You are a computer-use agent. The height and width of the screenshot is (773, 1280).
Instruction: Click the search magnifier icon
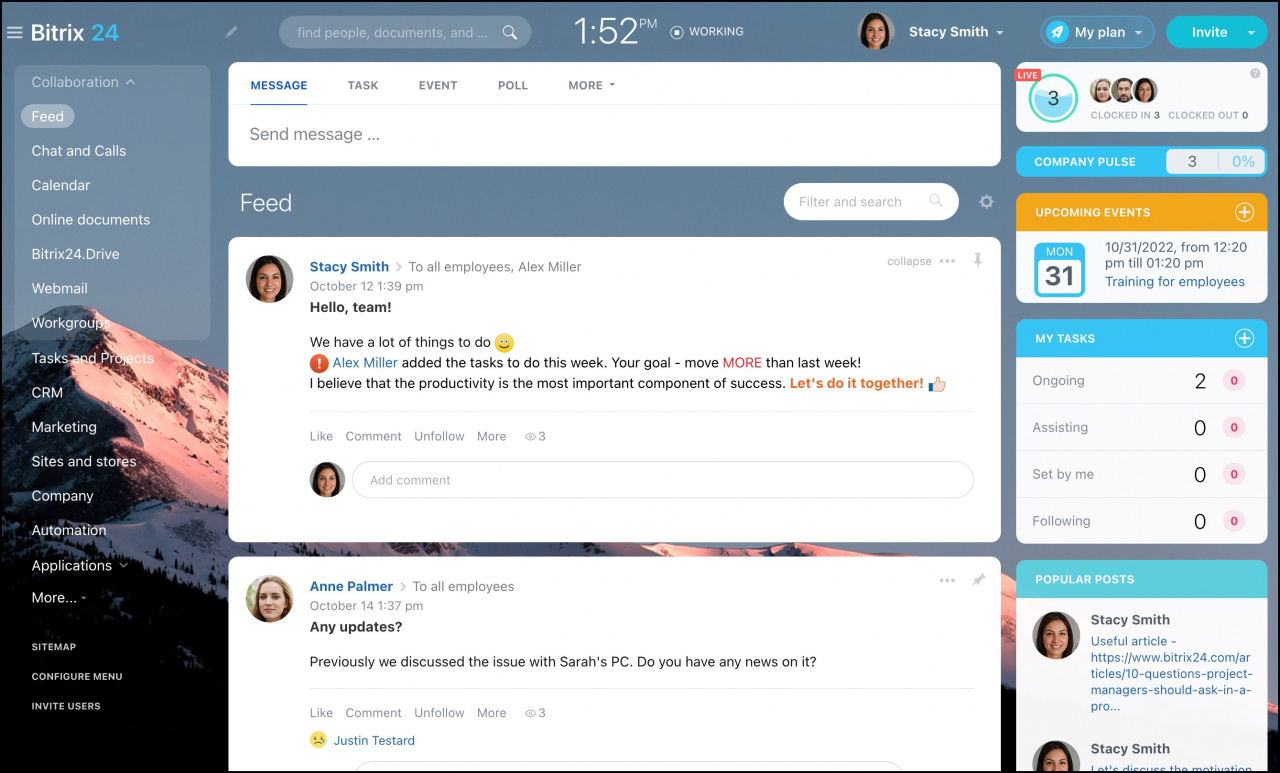coord(510,31)
